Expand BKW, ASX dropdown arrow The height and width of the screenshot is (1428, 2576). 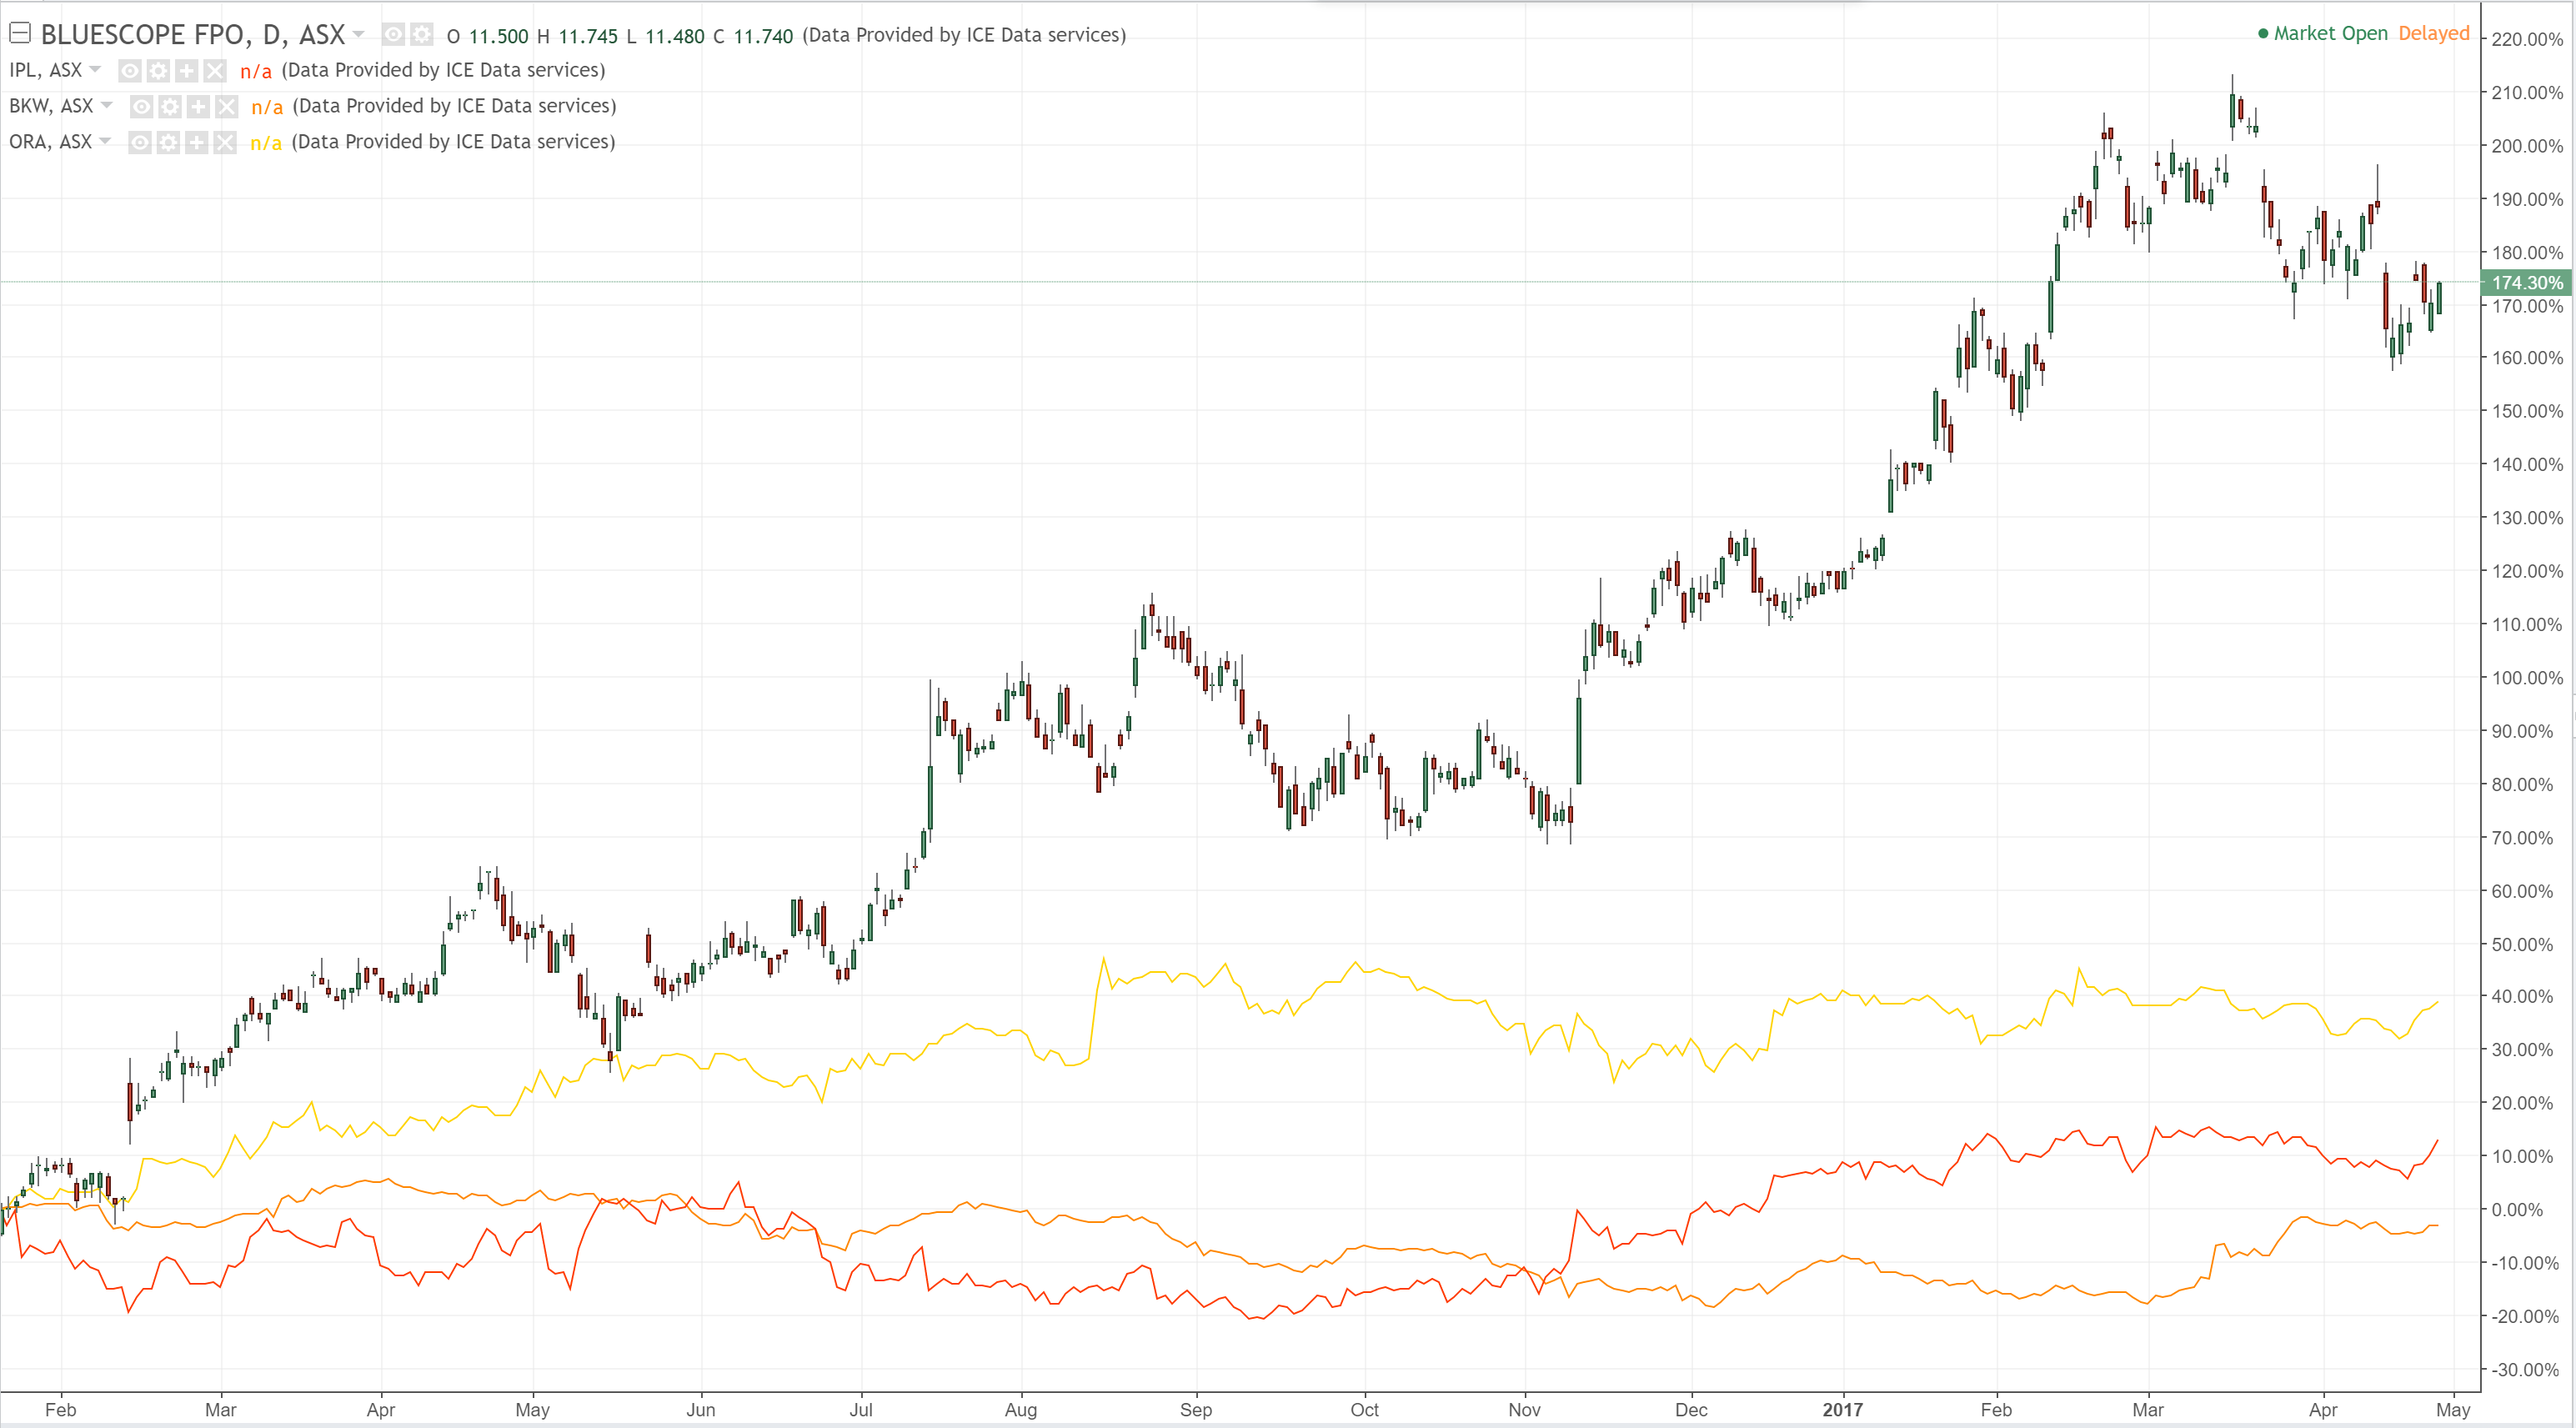(106, 106)
